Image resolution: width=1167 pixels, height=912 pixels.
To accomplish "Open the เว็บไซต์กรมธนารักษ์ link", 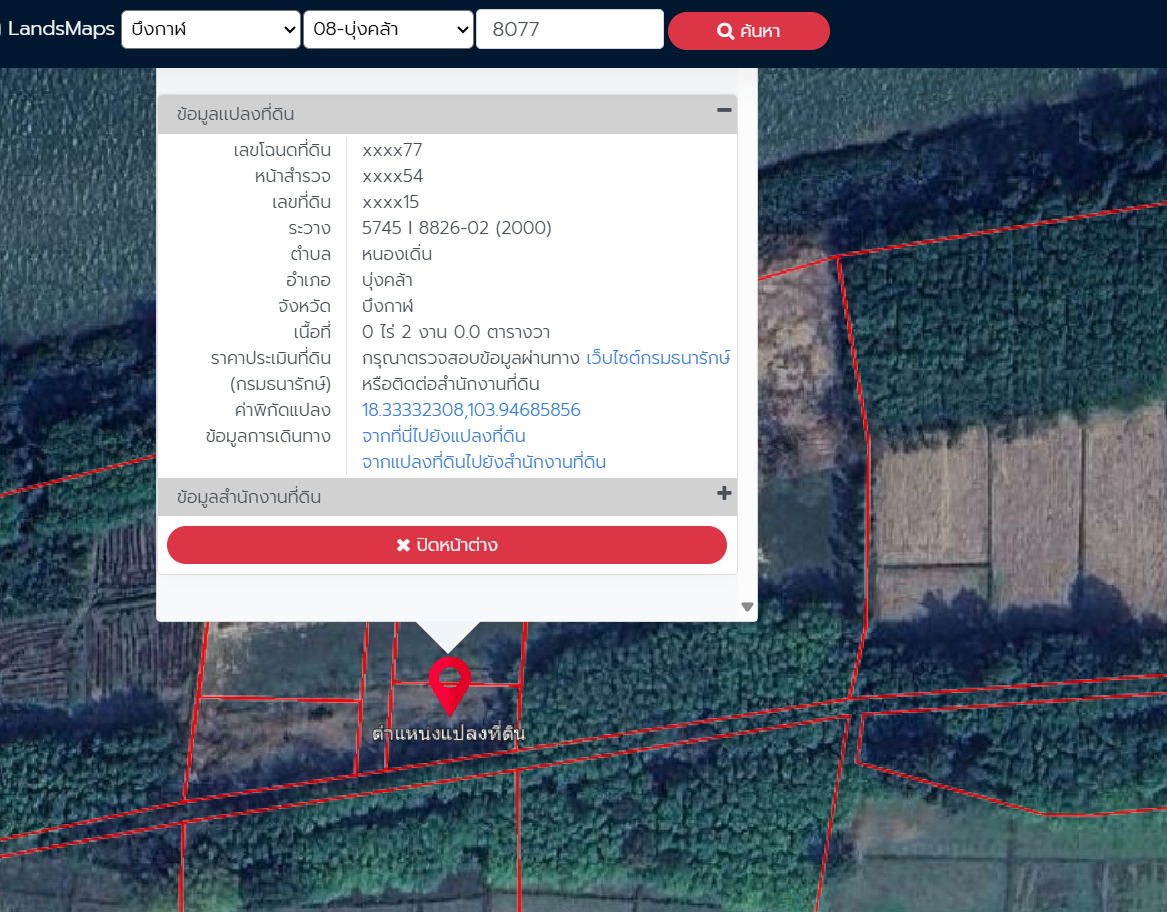I will 658,358.
